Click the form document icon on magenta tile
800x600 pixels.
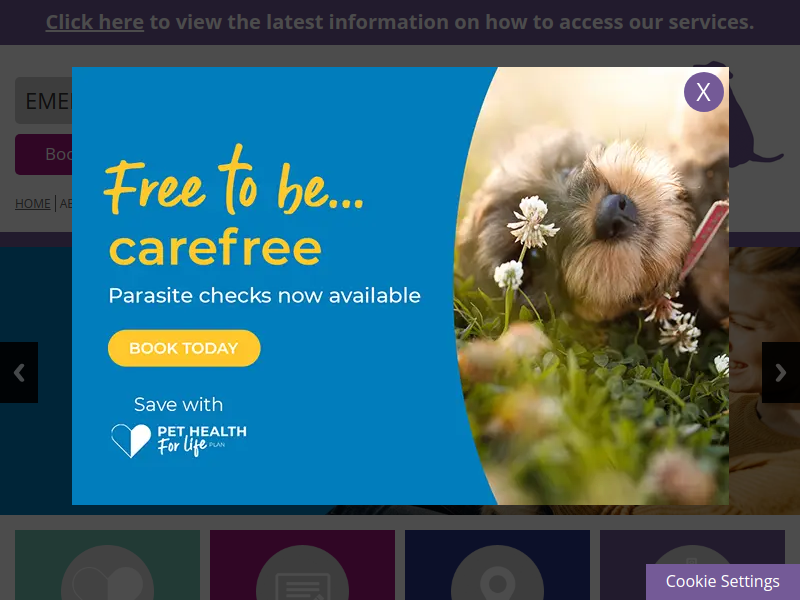pos(303,574)
